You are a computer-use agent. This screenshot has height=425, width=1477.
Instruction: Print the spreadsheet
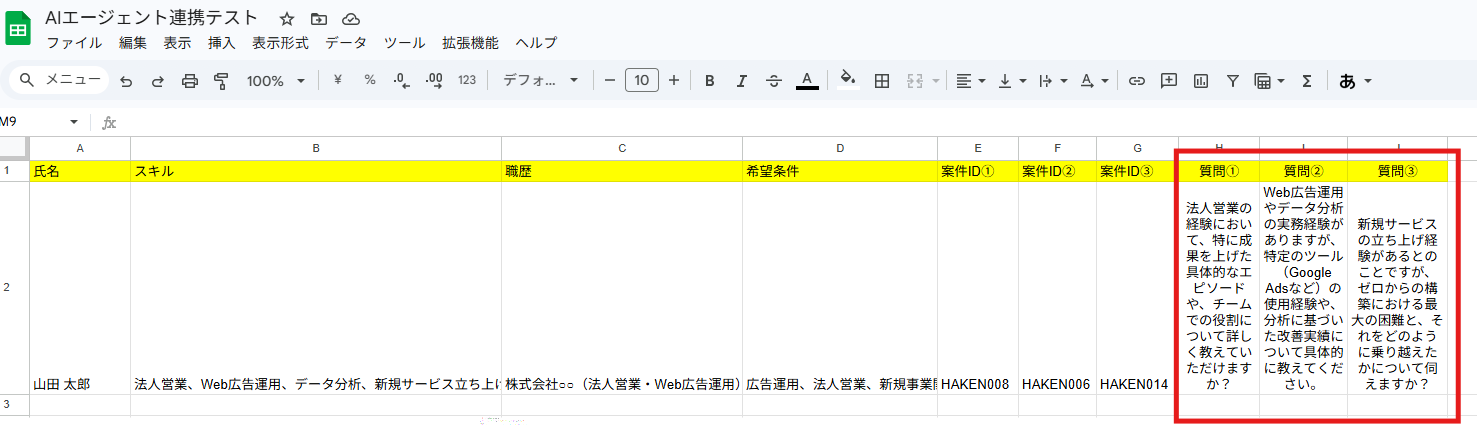point(190,81)
